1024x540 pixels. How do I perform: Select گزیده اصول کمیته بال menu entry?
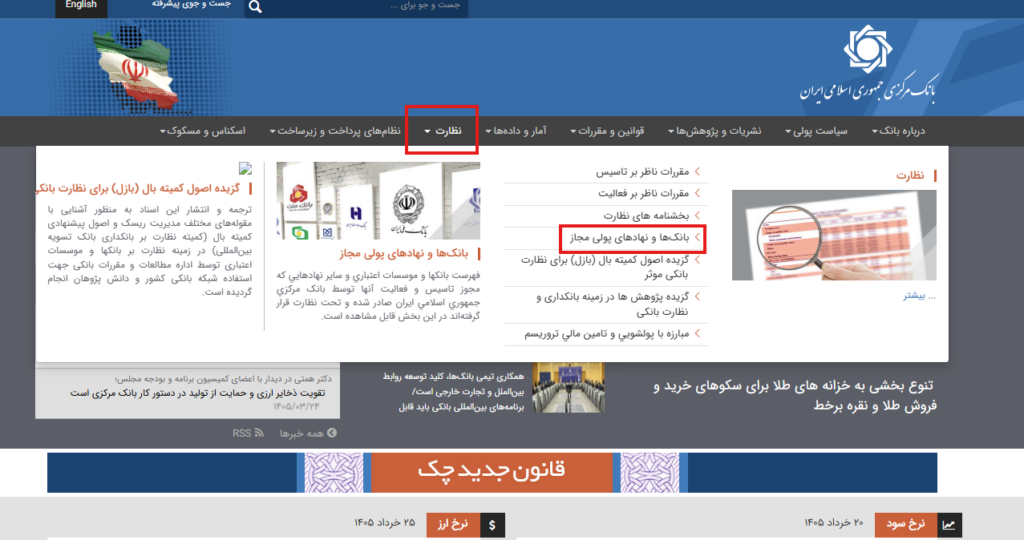click(605, 267)
